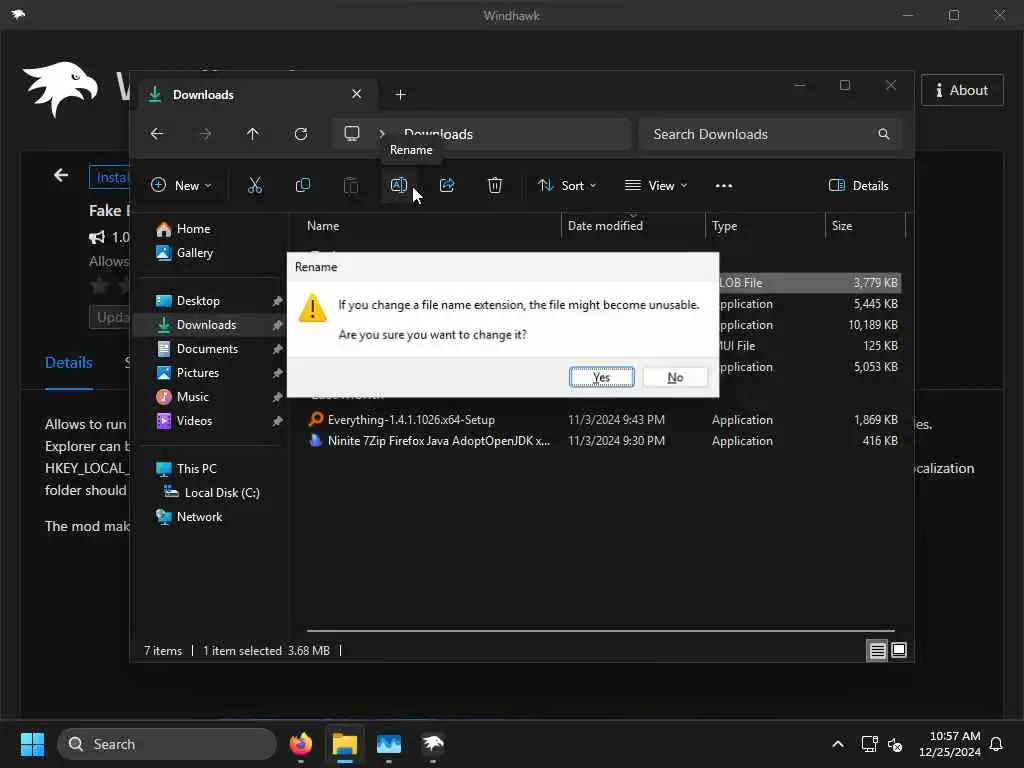Click the Explorer forward arrow
The height and width of the screenshot is (768, 1024).
pos(205,134)
